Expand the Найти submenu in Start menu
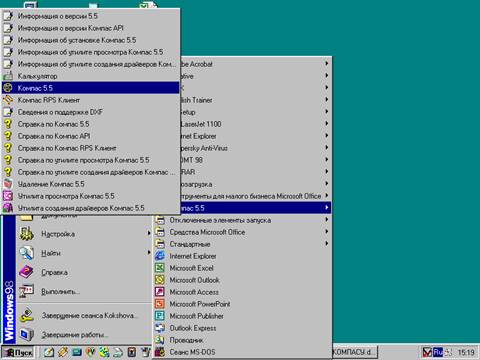The height and width of the screenshot is (360, 480). (x=84, y=253)
